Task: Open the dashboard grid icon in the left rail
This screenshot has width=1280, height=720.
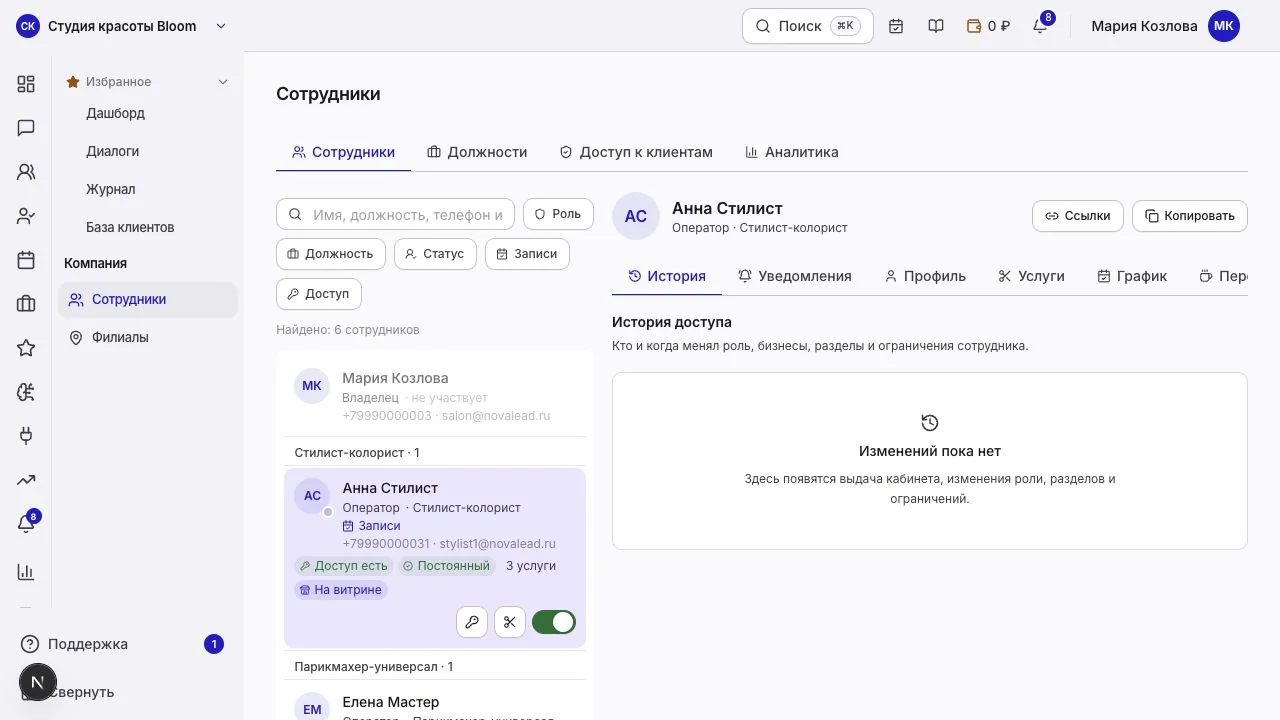Action: point(26,84)
